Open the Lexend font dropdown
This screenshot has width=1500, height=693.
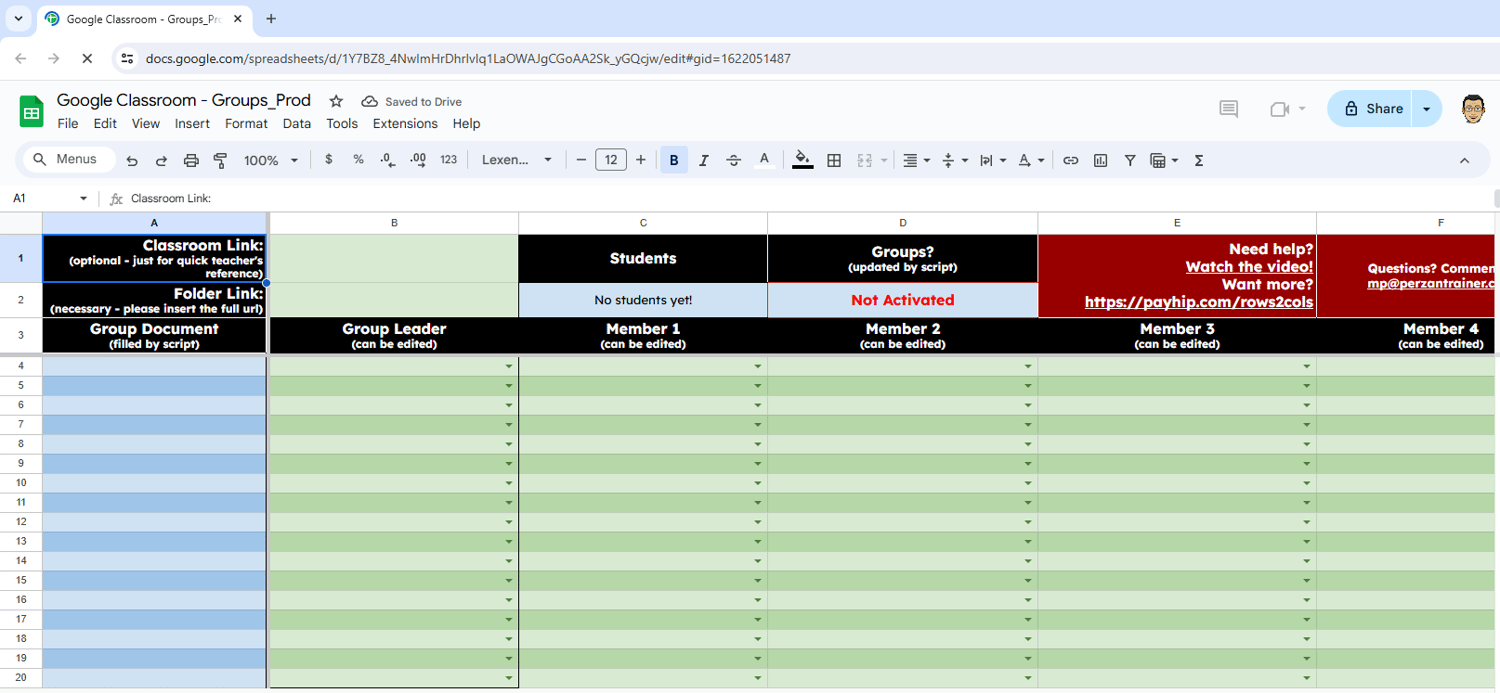coord(517,160)
